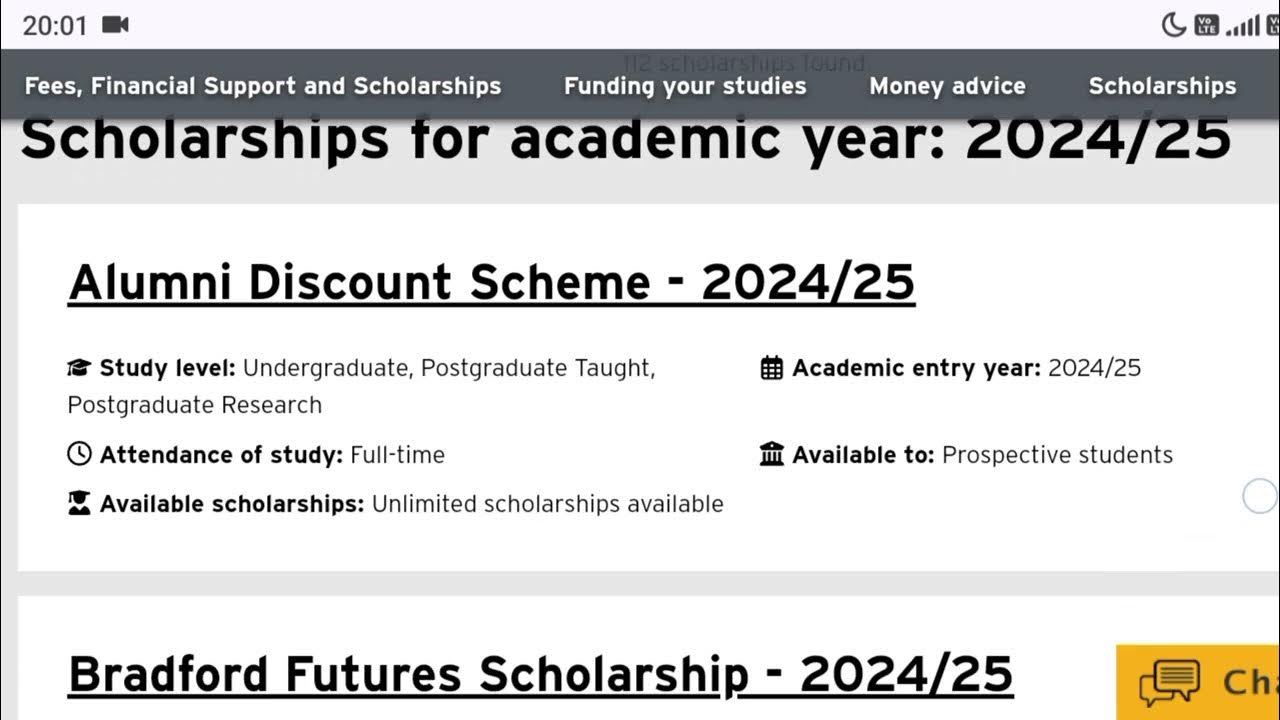
Task: Tap the floating circle assistive button
Action: pyautogui.click(x=1260, y=496)
